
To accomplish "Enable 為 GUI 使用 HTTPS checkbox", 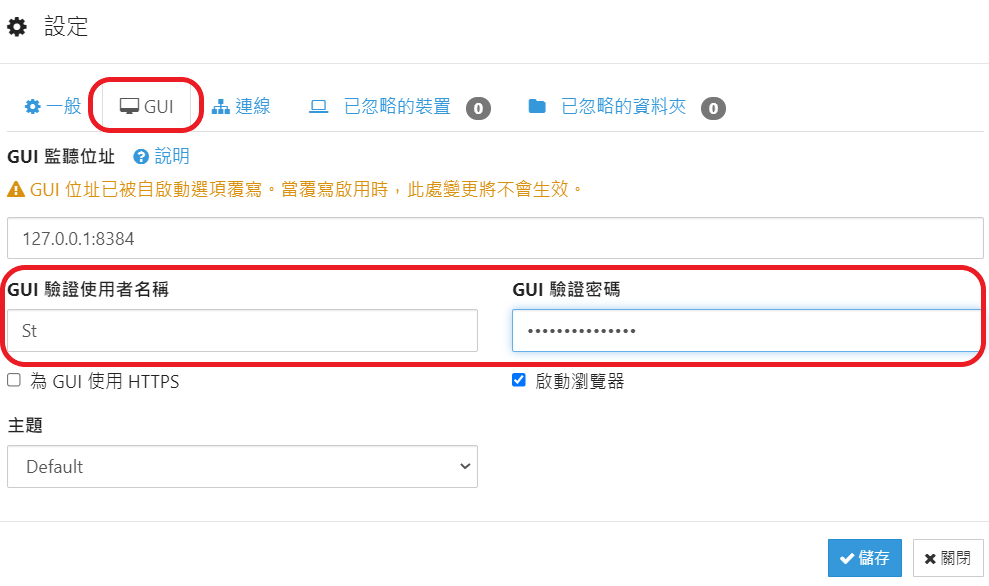I will point(14,380).
